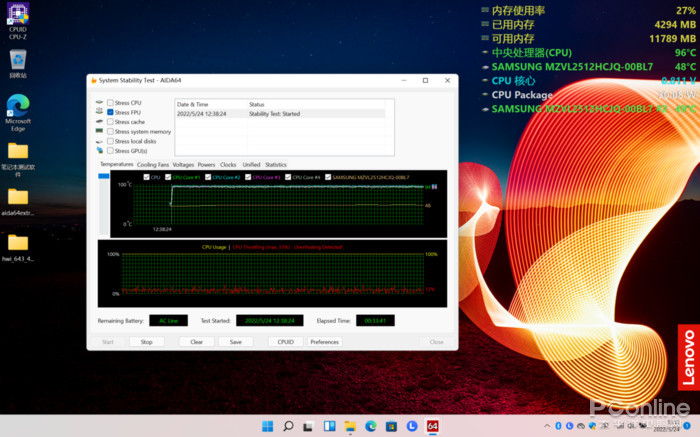Viewport: 700px width, 437px height.
Task: Open Widgets from the taskbar
Action: pos(329,426)
